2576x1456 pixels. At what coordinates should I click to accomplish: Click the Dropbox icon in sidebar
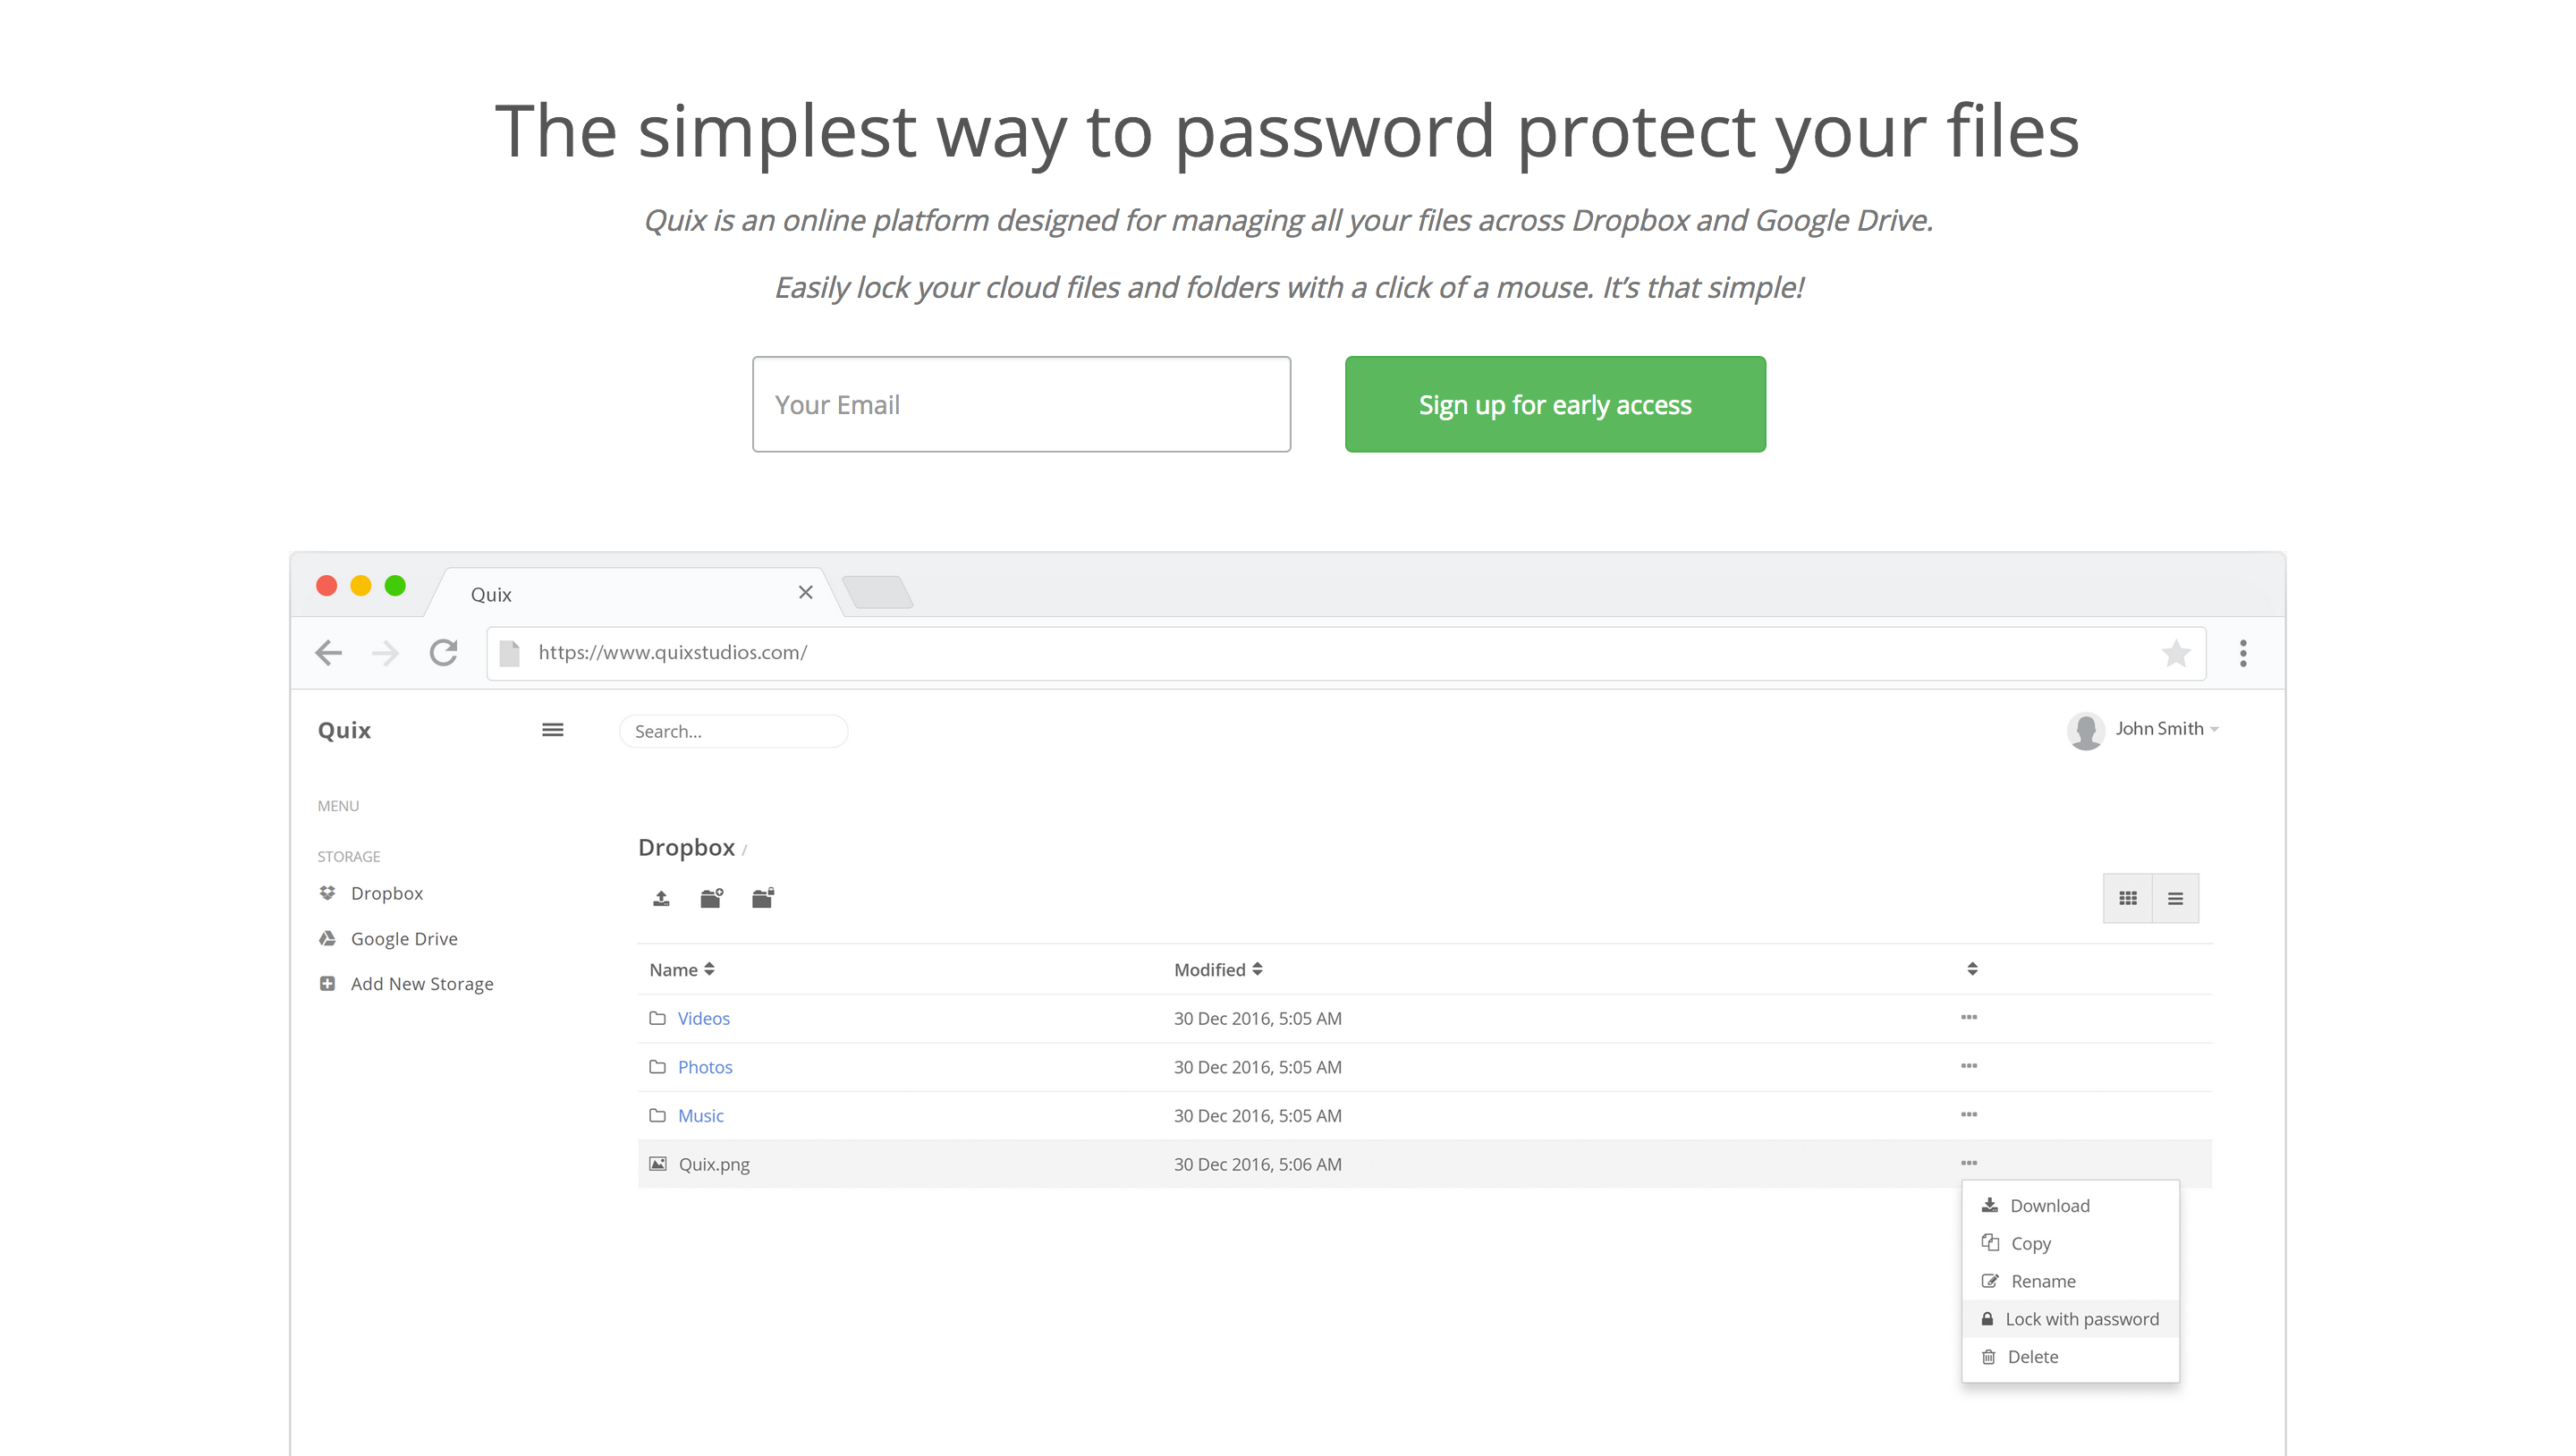(x=327, y=893)
